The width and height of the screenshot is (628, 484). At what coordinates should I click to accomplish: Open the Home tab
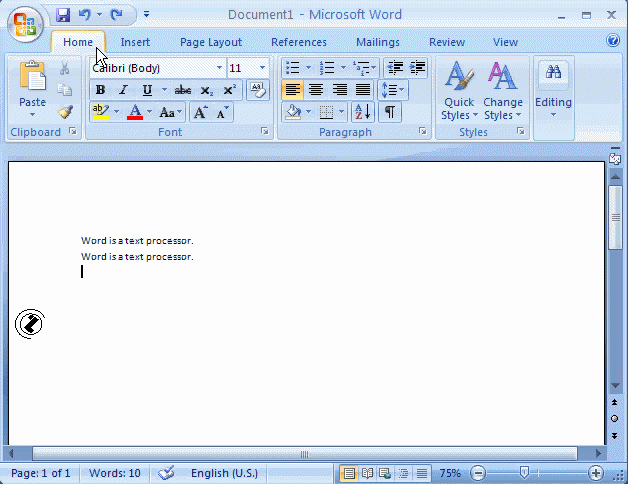[78, 42]
